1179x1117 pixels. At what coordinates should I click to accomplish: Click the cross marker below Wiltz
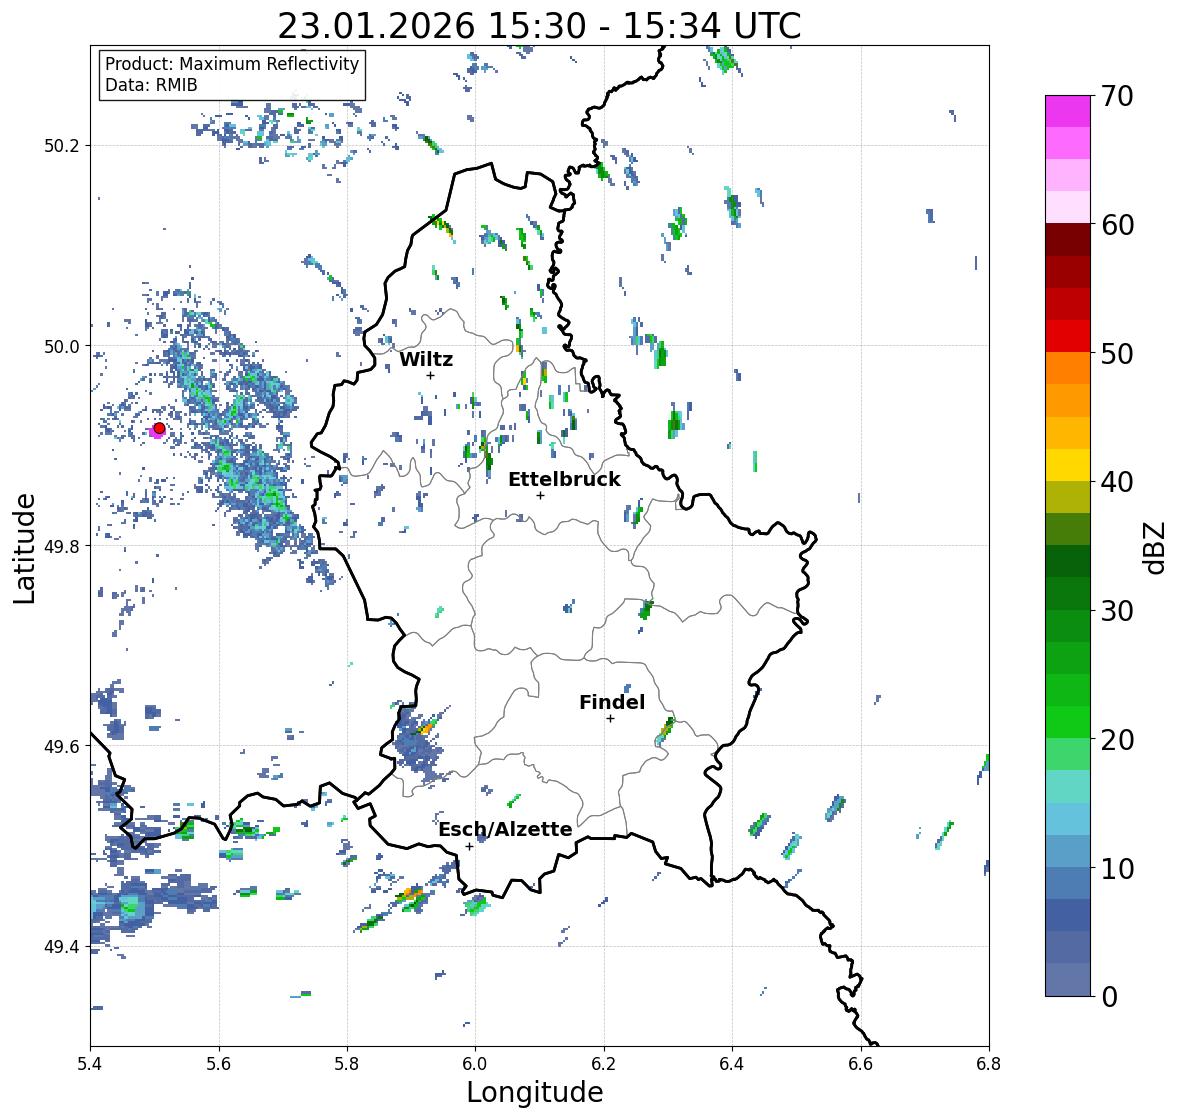[x=430, y=375]
